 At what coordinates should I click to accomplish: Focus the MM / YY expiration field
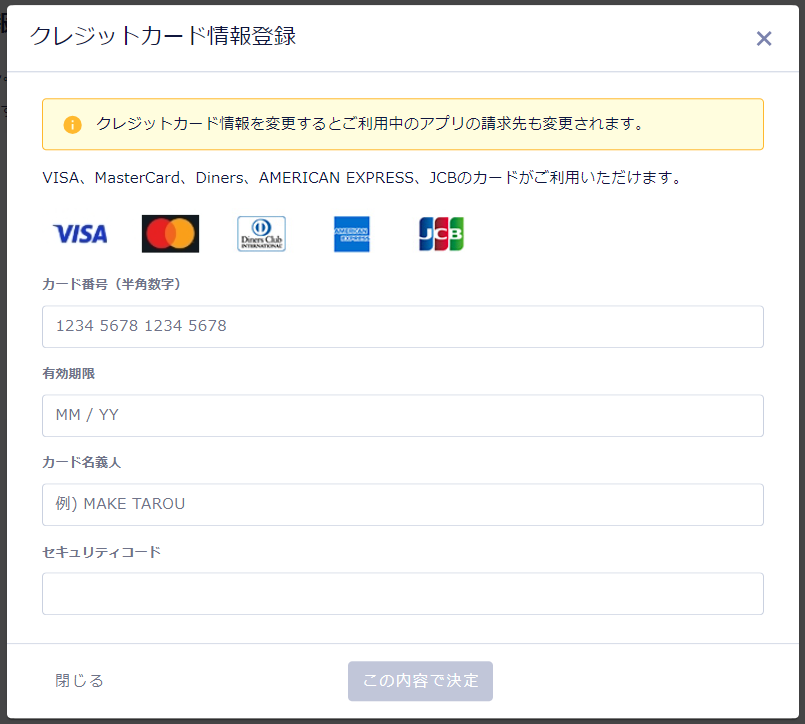click(x=403, y=415)
